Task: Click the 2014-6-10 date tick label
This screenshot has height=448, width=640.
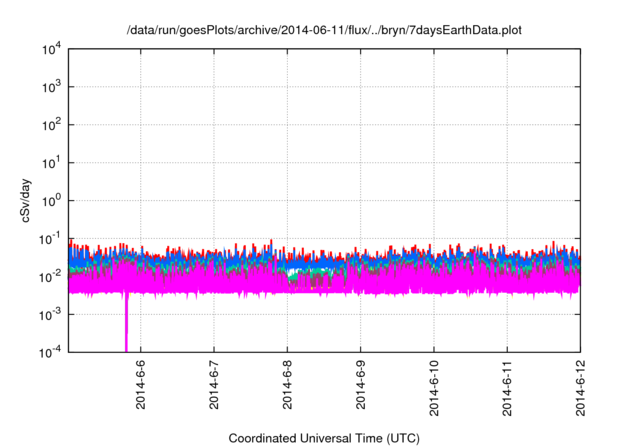Action: coord(434,388)
